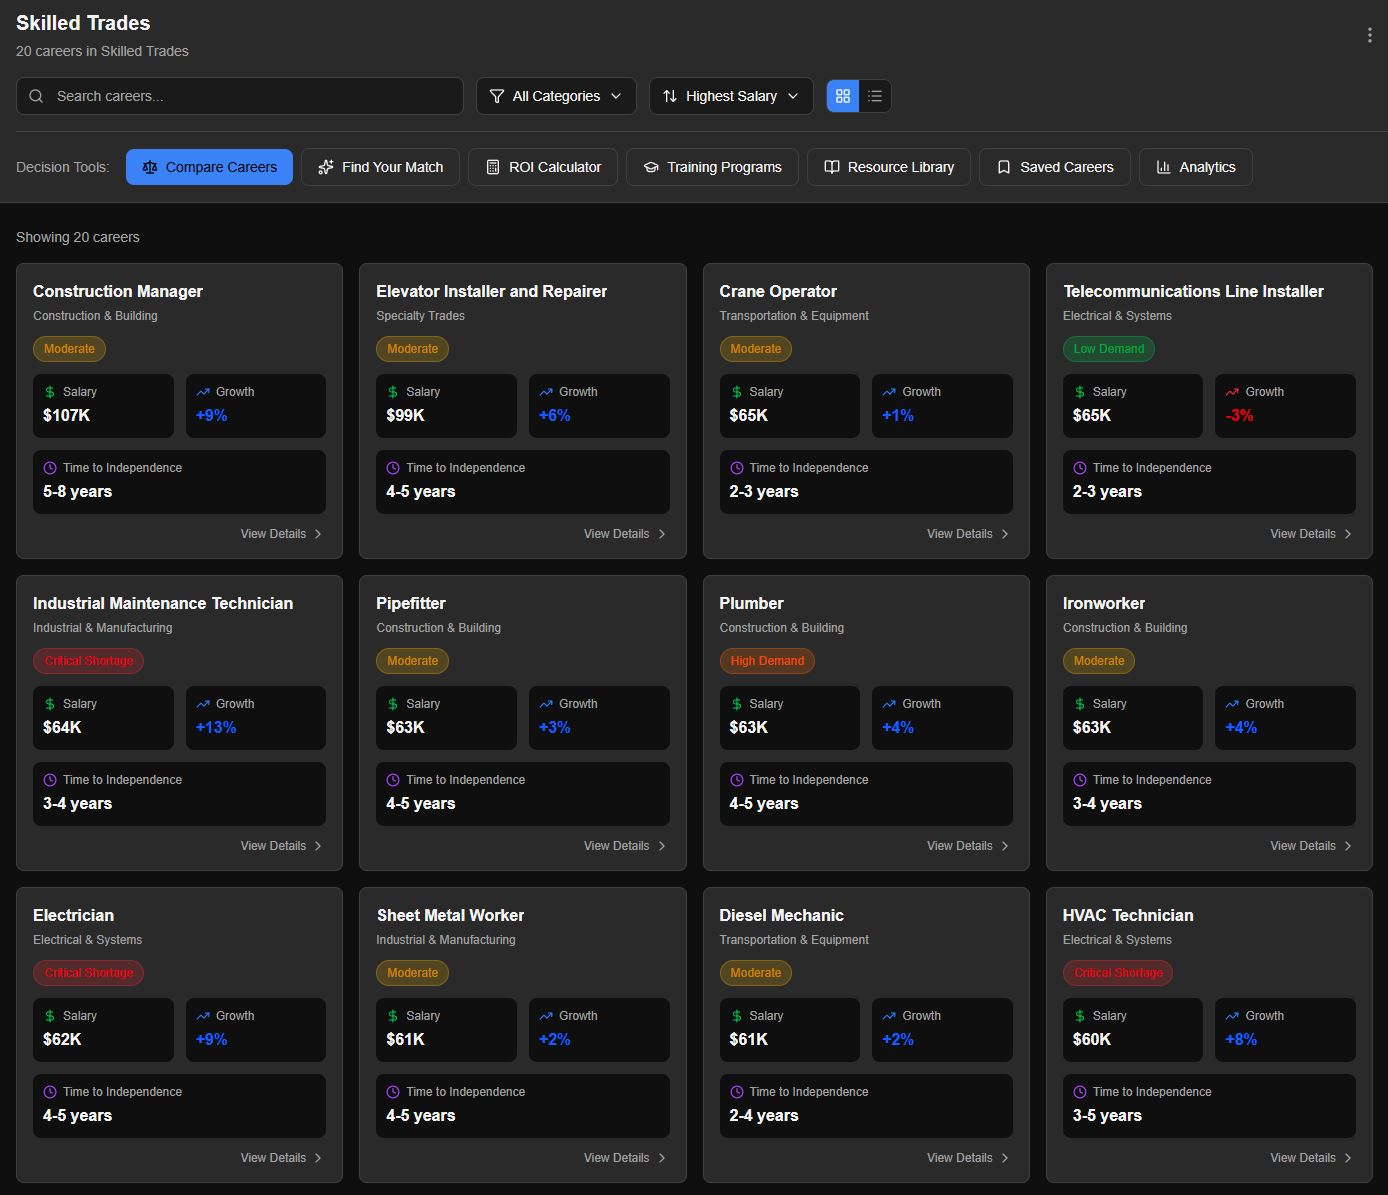
Task: Click the Skilled Trades page title
Action: 82,22
